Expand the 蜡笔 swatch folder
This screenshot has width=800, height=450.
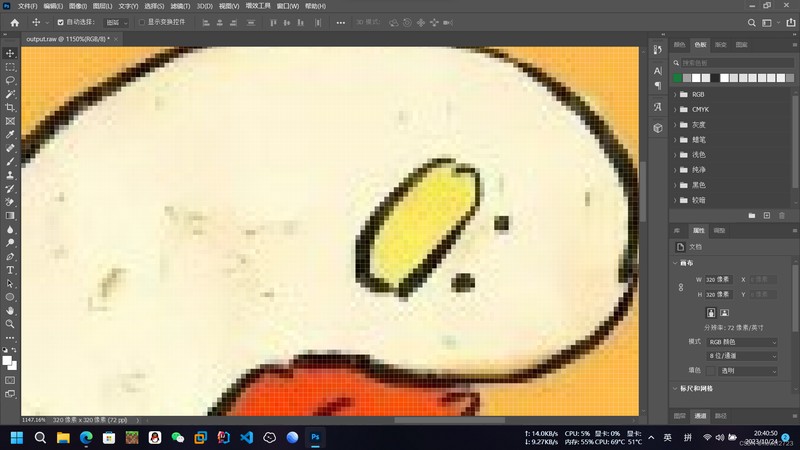676,140
